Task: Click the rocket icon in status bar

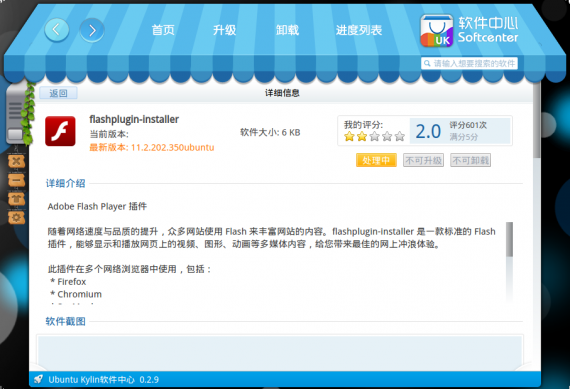Action: [x=38, y=380]
